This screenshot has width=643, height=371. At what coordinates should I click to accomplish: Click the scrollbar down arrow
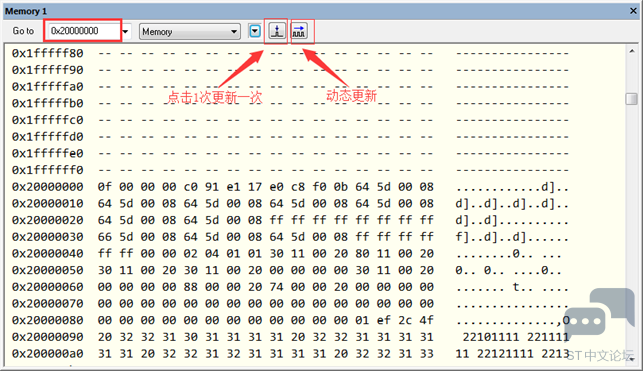click(x=632, y=359)
